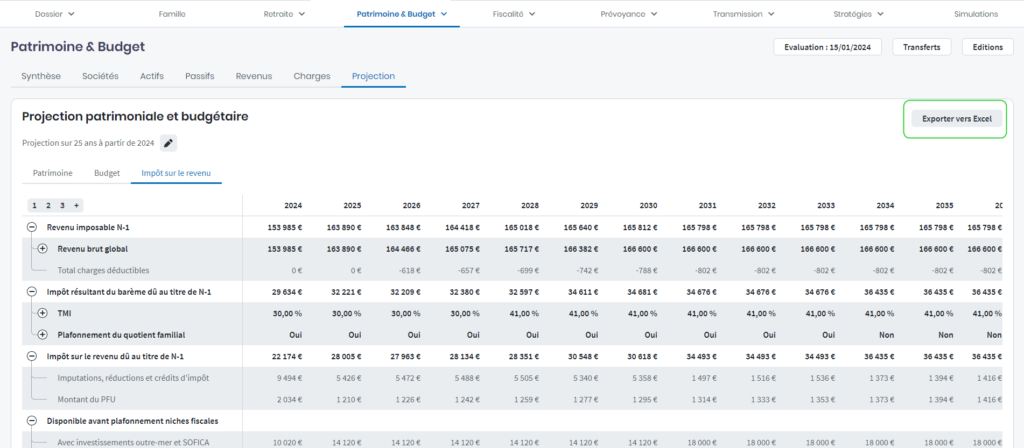Open the Dossier dropdown menu
Image resolution: width=1024 pixels, height=448 pixels.
55,14
